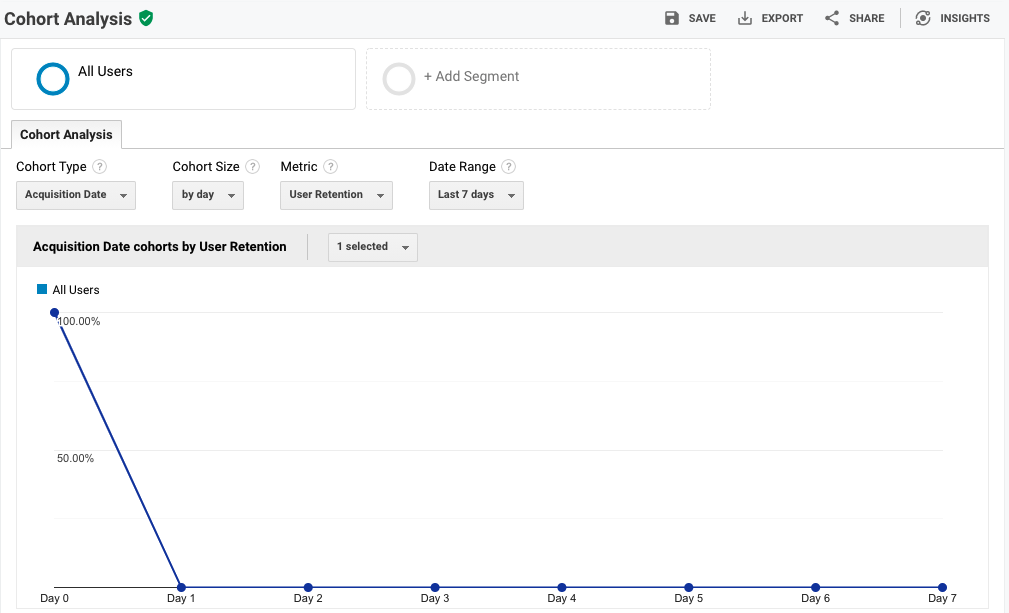Toggle the All Users legend entry

pyautogui.click(x=67, y=290)
